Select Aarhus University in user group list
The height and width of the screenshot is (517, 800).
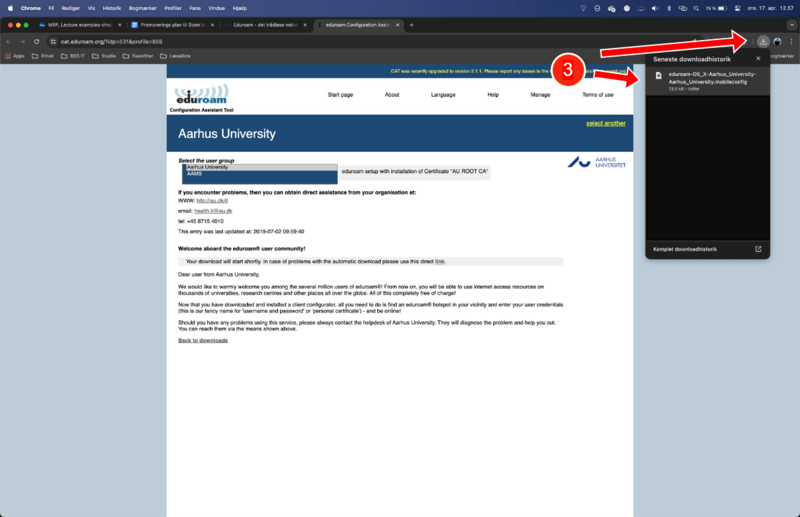(258, 167)
